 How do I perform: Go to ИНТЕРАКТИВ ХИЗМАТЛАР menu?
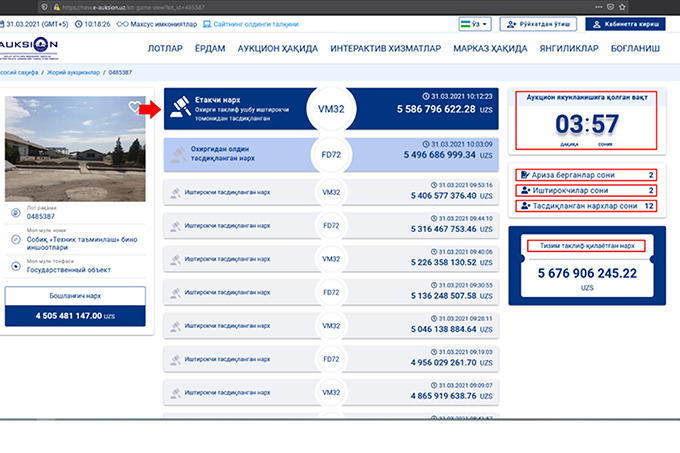click(387, 48)
